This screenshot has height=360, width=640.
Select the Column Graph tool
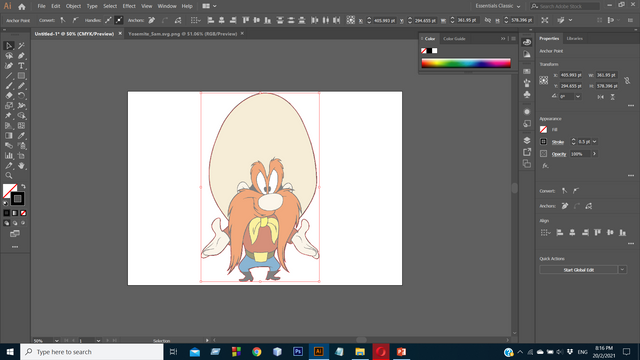pos(9,156)
